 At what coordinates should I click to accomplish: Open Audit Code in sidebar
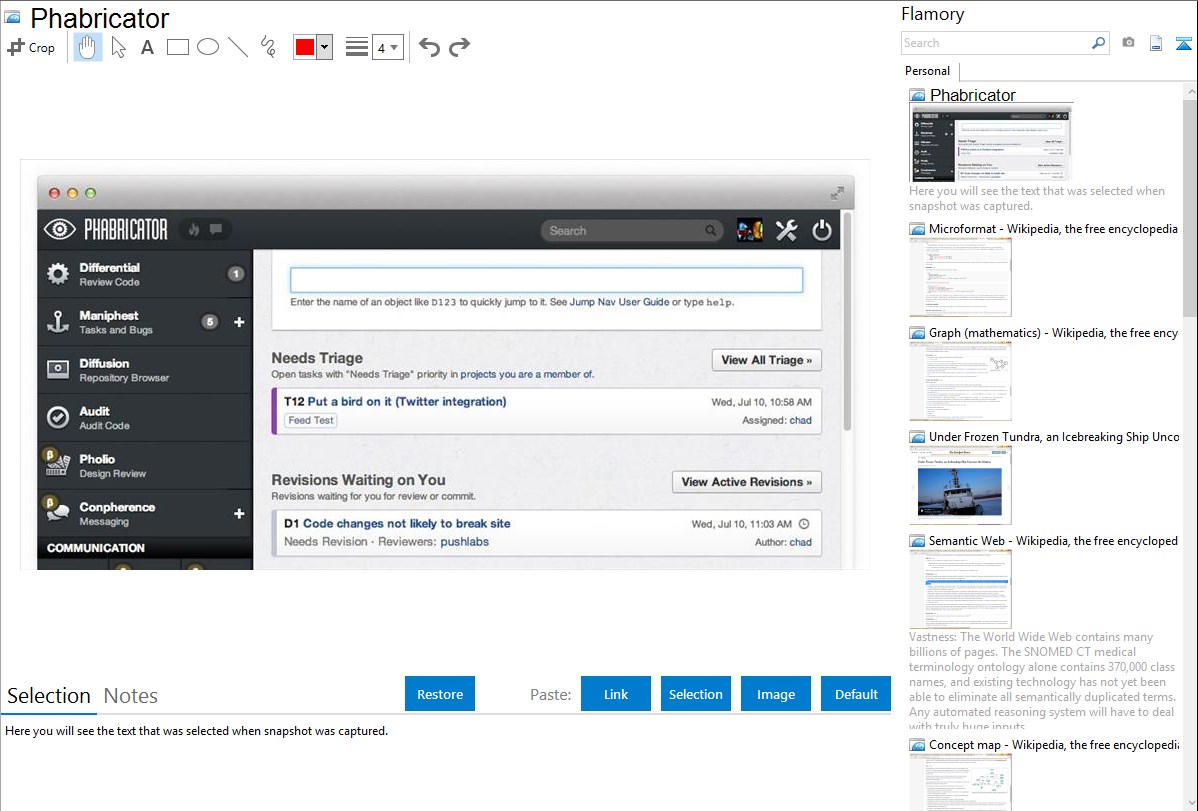[x=145, y=418]
